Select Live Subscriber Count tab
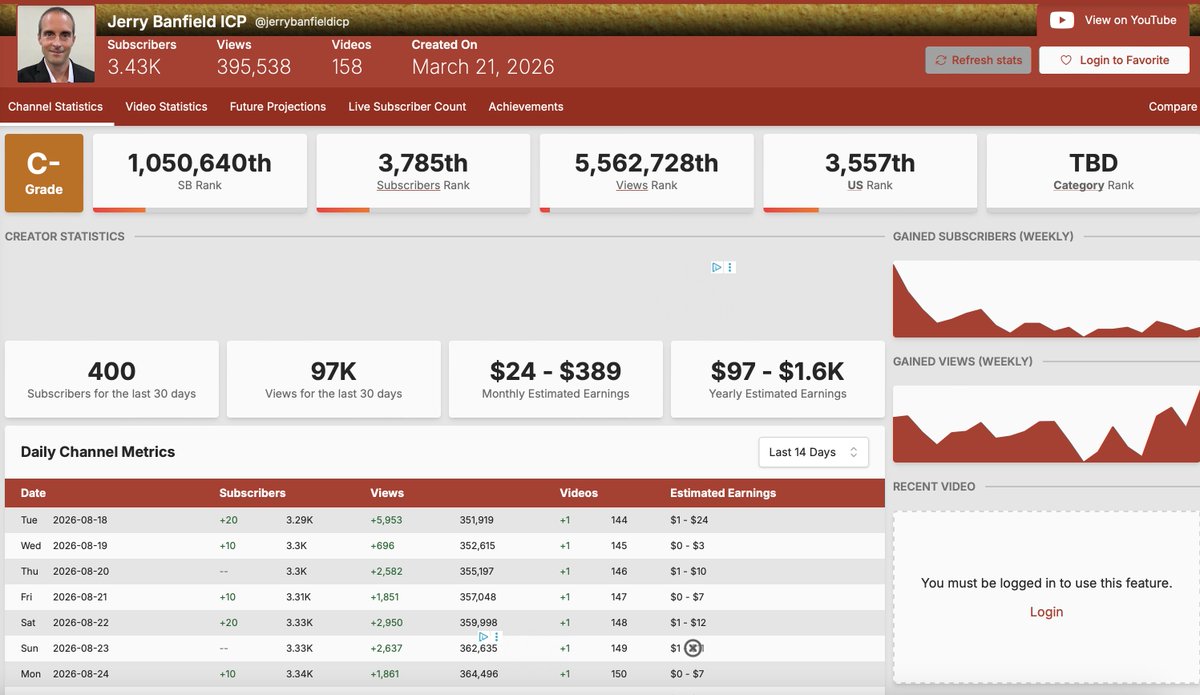1200x695 pixels. coord(407,106)
